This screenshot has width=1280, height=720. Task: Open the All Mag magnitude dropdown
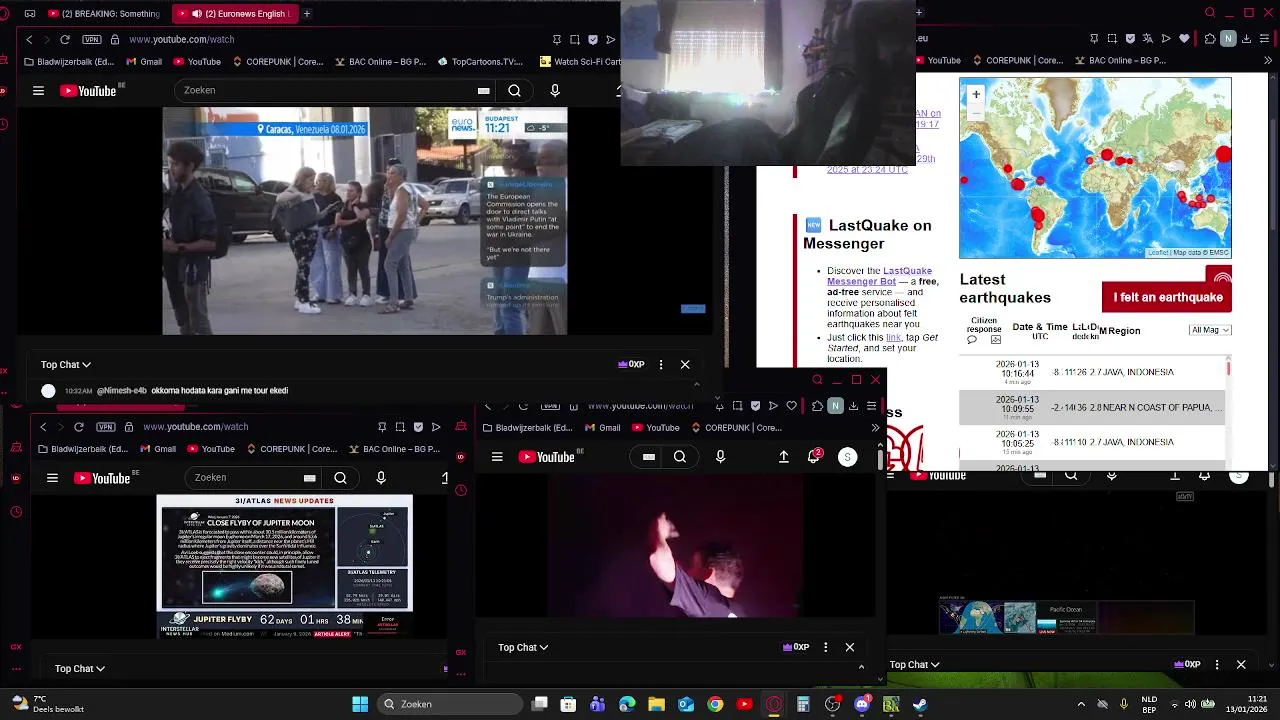(1209, 330)
